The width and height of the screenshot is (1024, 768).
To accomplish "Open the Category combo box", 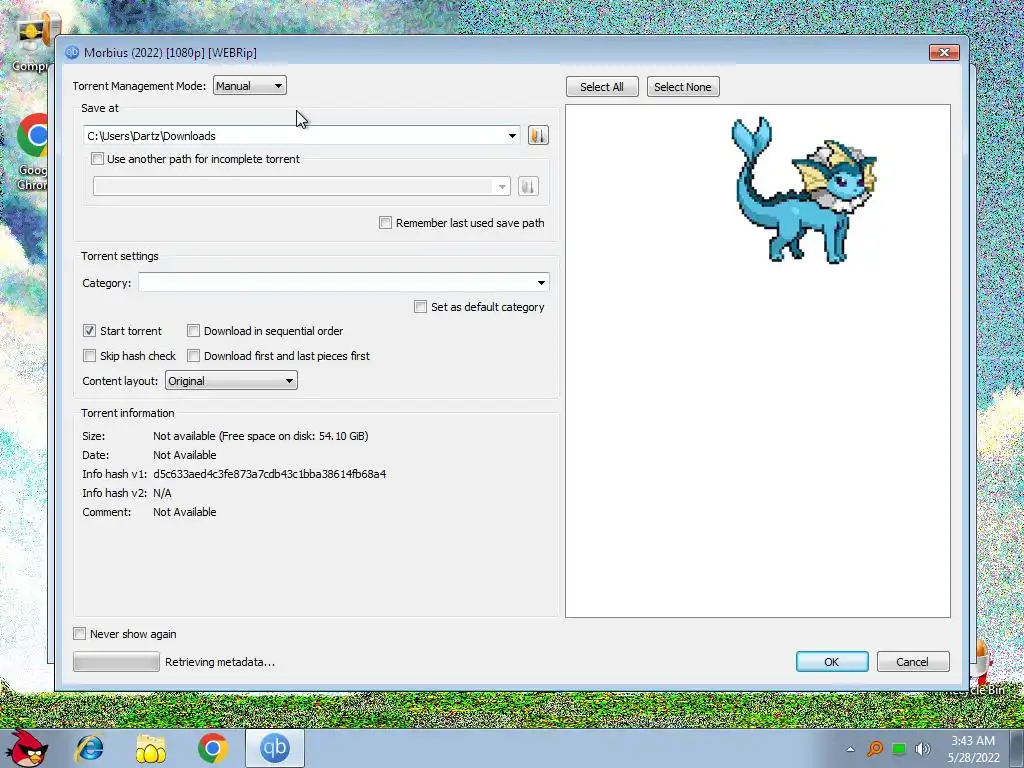I will click(x=344, y=282).
